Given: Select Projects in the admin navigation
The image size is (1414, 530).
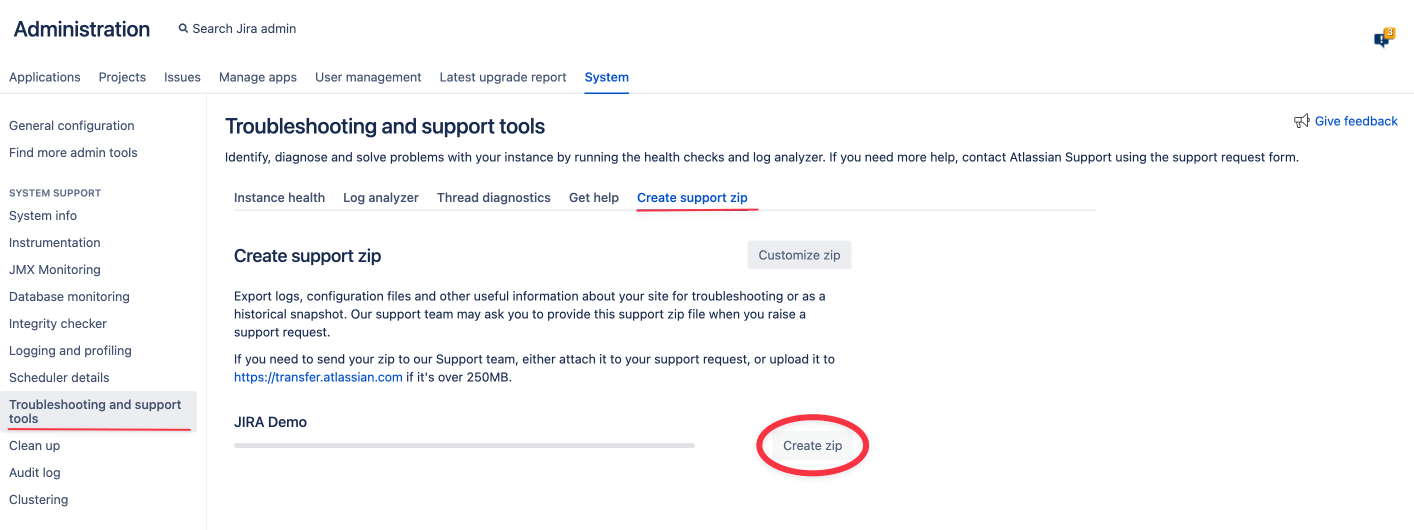Looking at the screenshot, I should (122, 77).
